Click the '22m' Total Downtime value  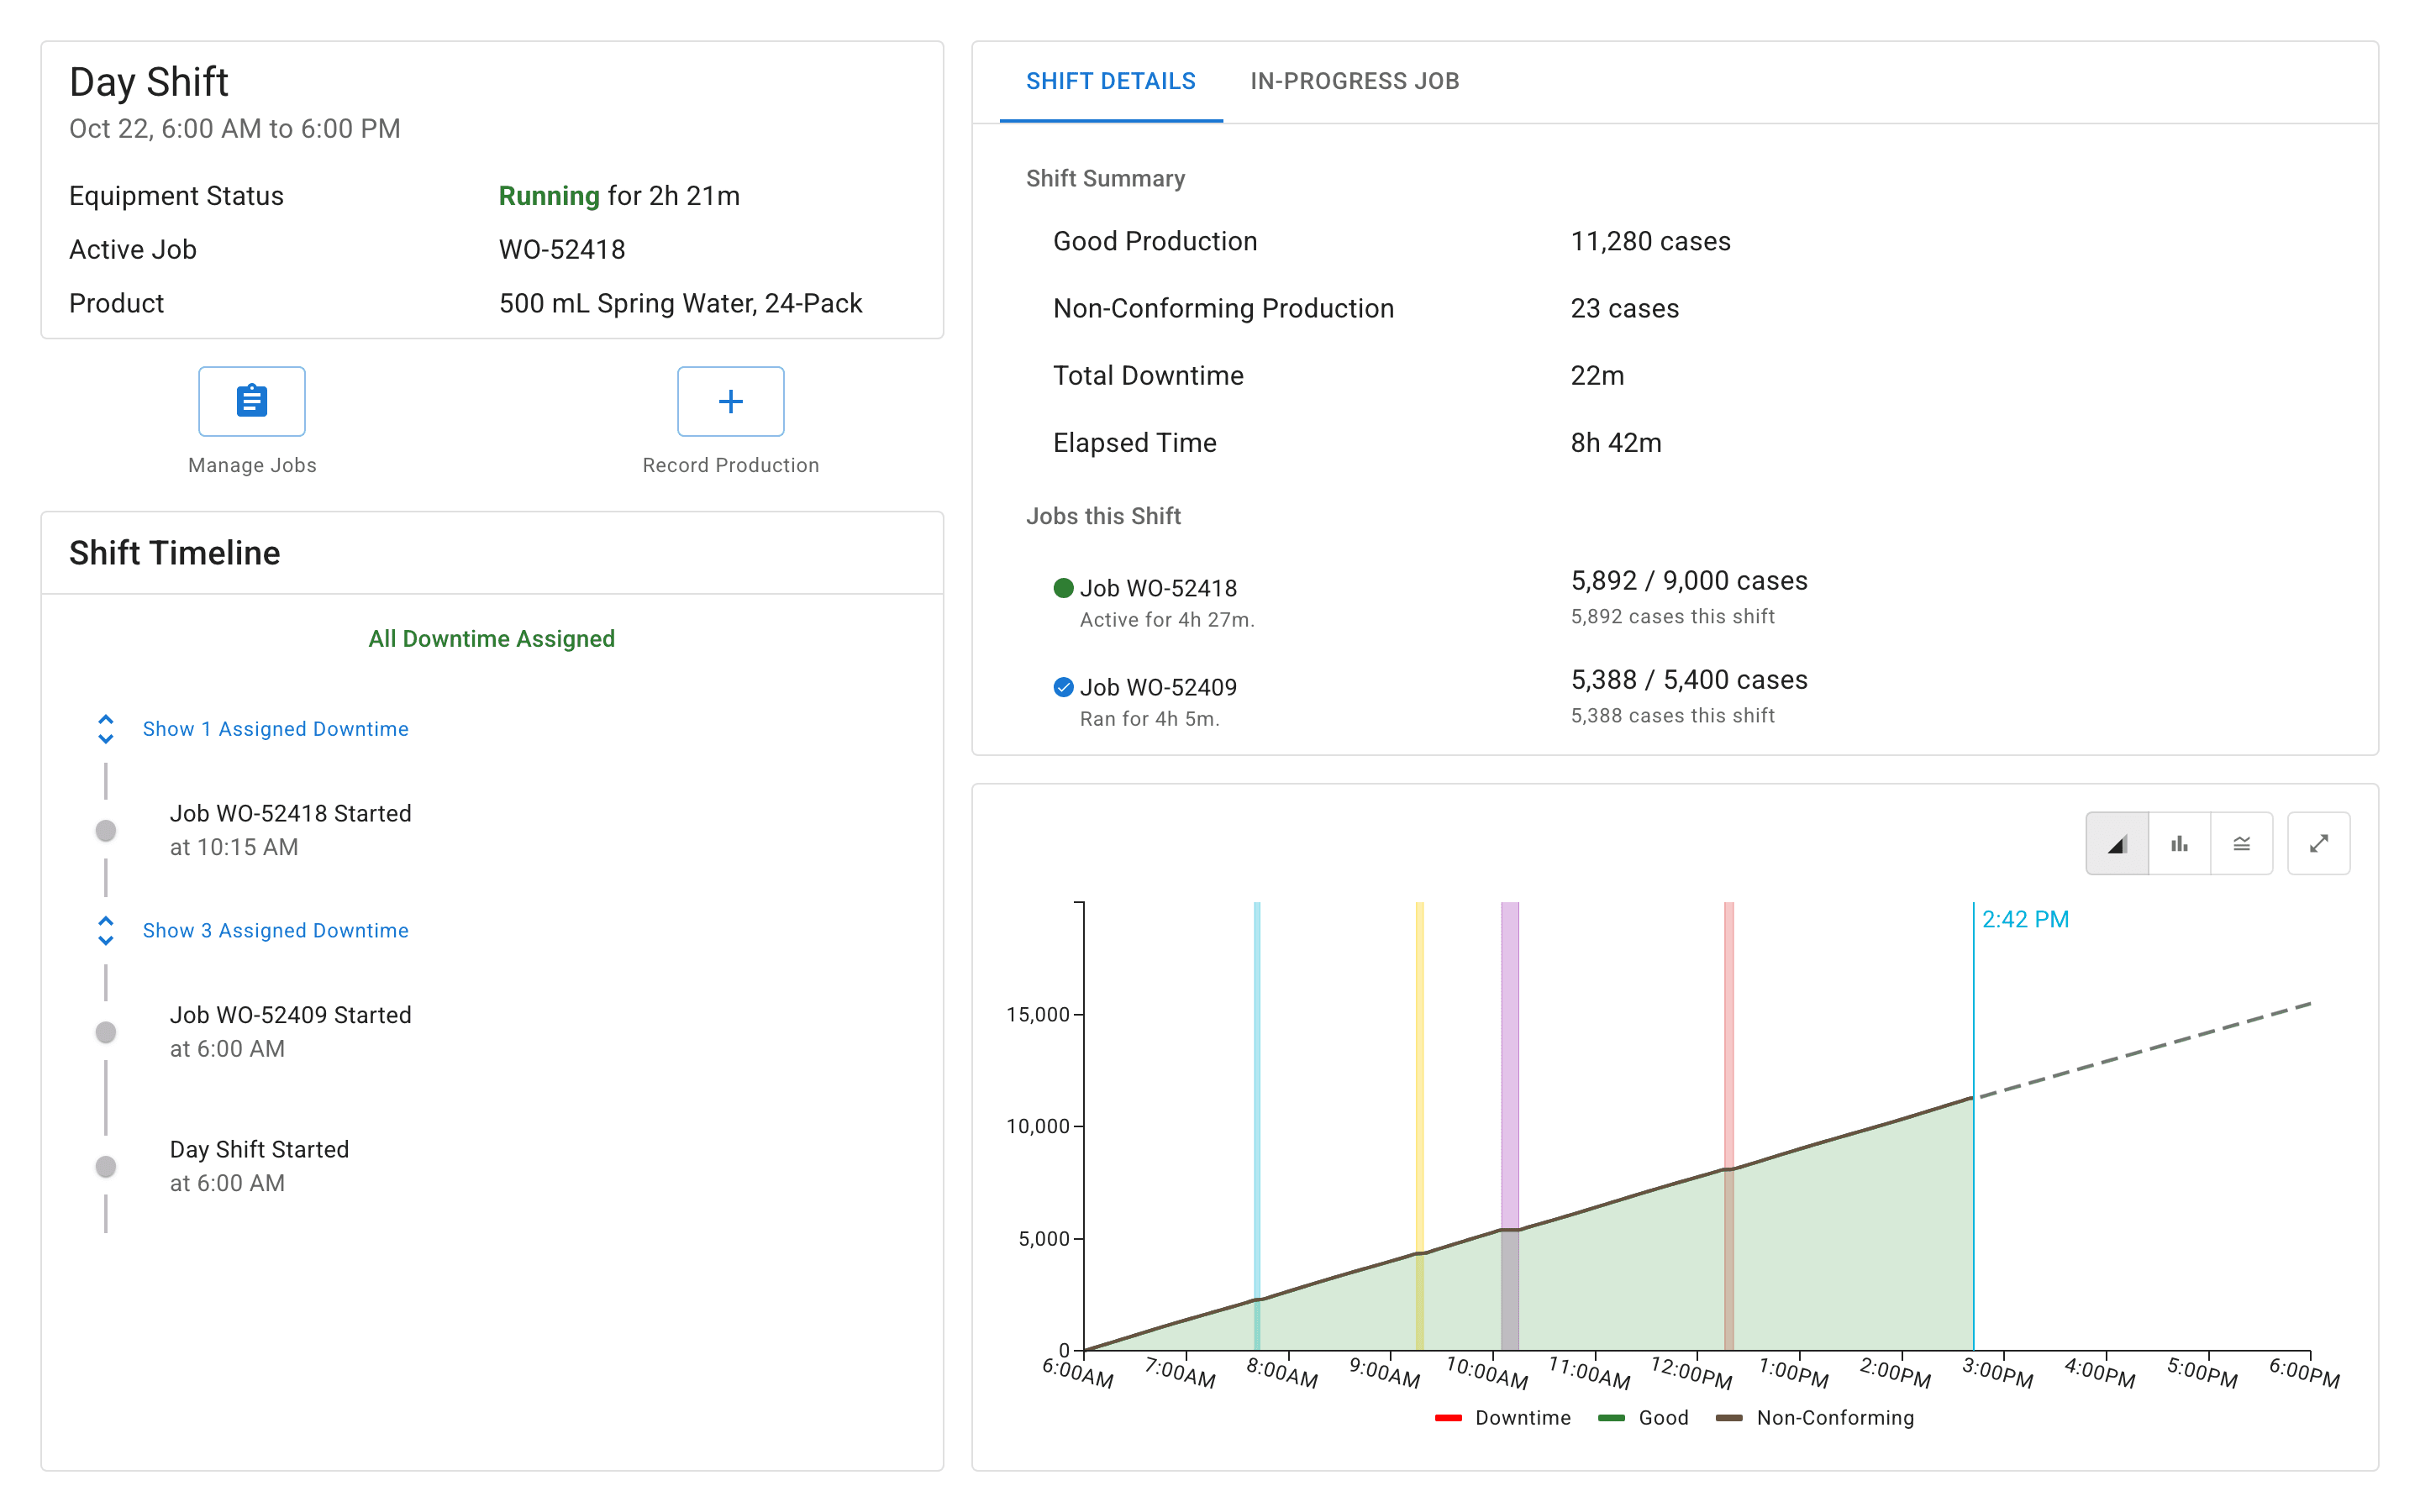click(x=1597, y=375)
